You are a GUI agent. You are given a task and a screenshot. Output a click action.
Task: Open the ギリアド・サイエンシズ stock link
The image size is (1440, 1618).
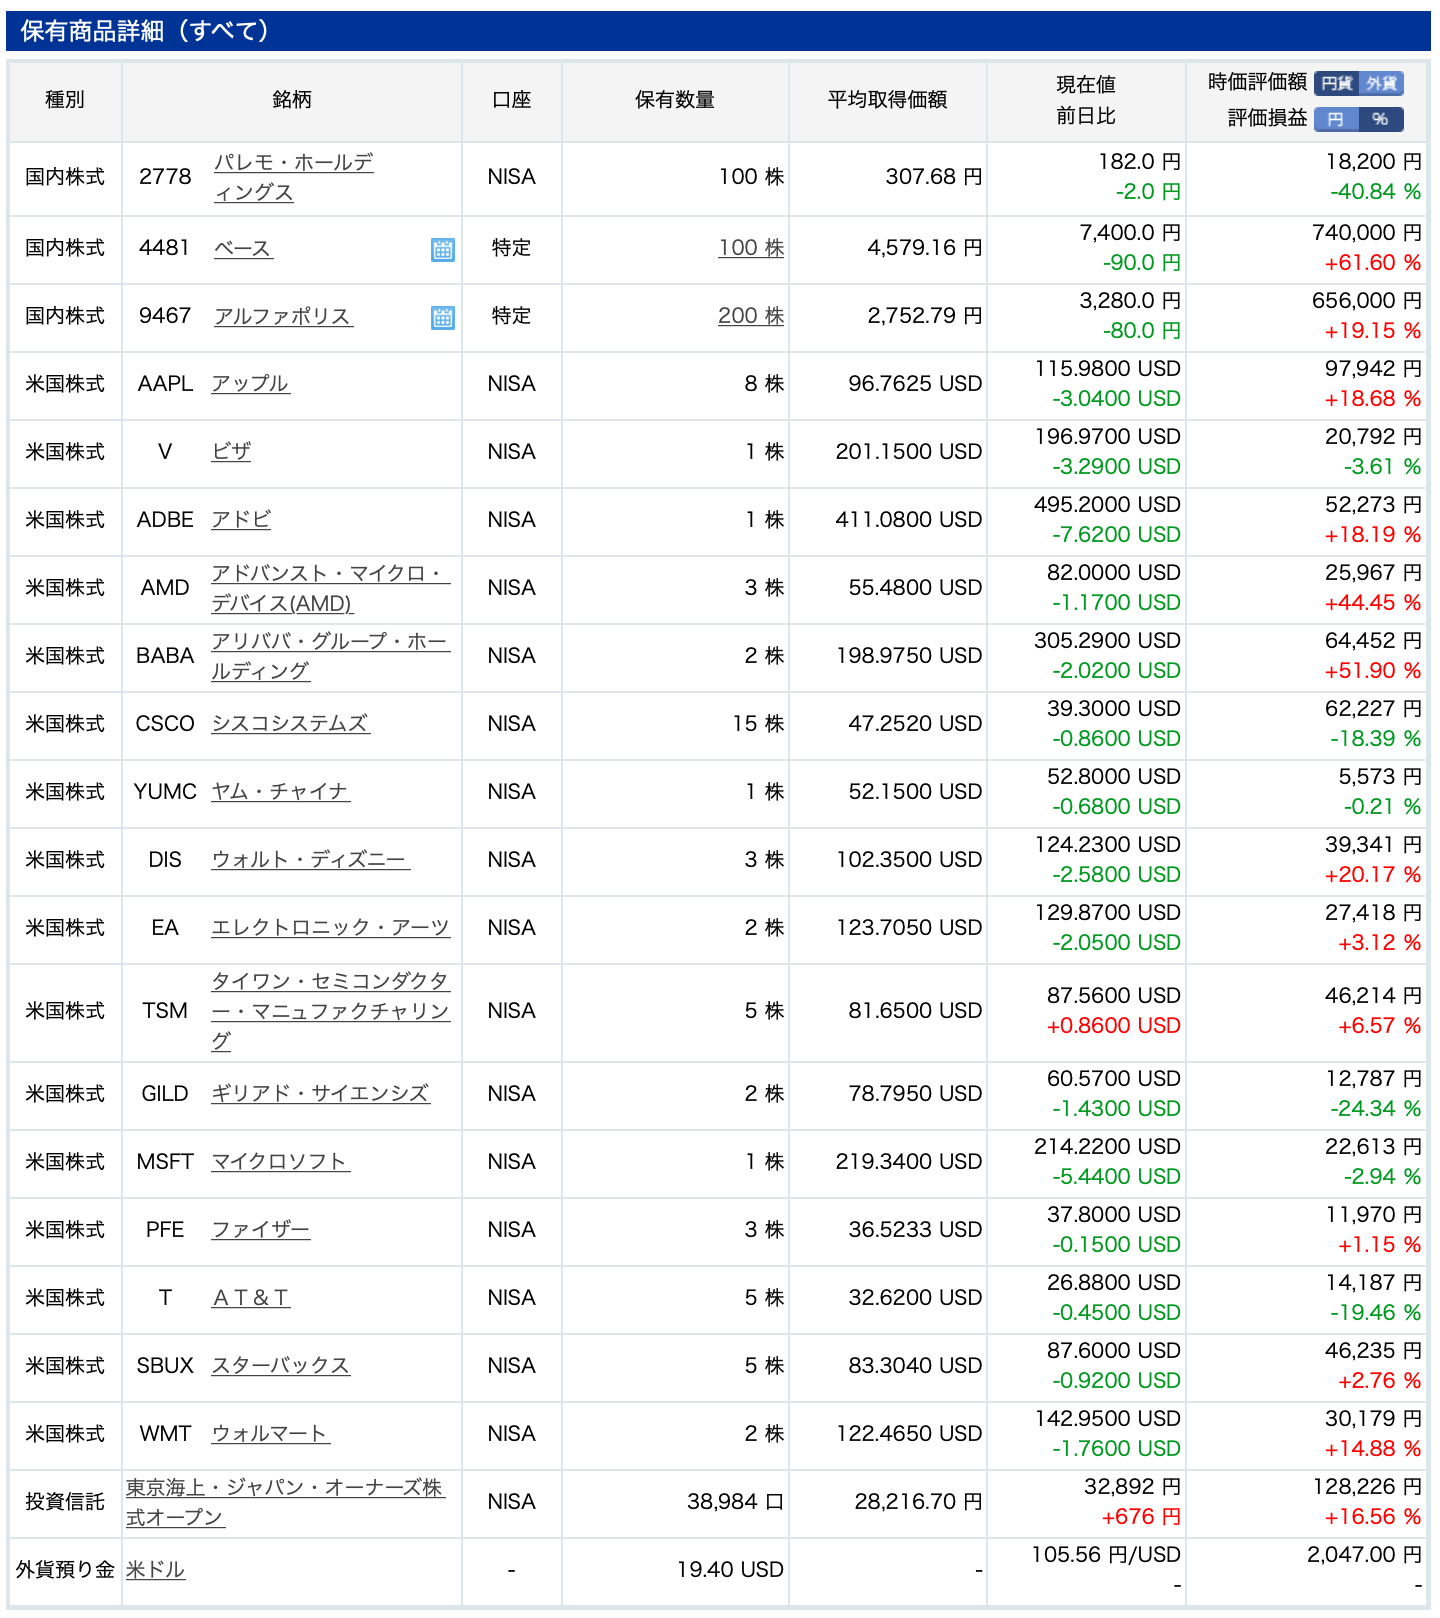pos(321,1094)
